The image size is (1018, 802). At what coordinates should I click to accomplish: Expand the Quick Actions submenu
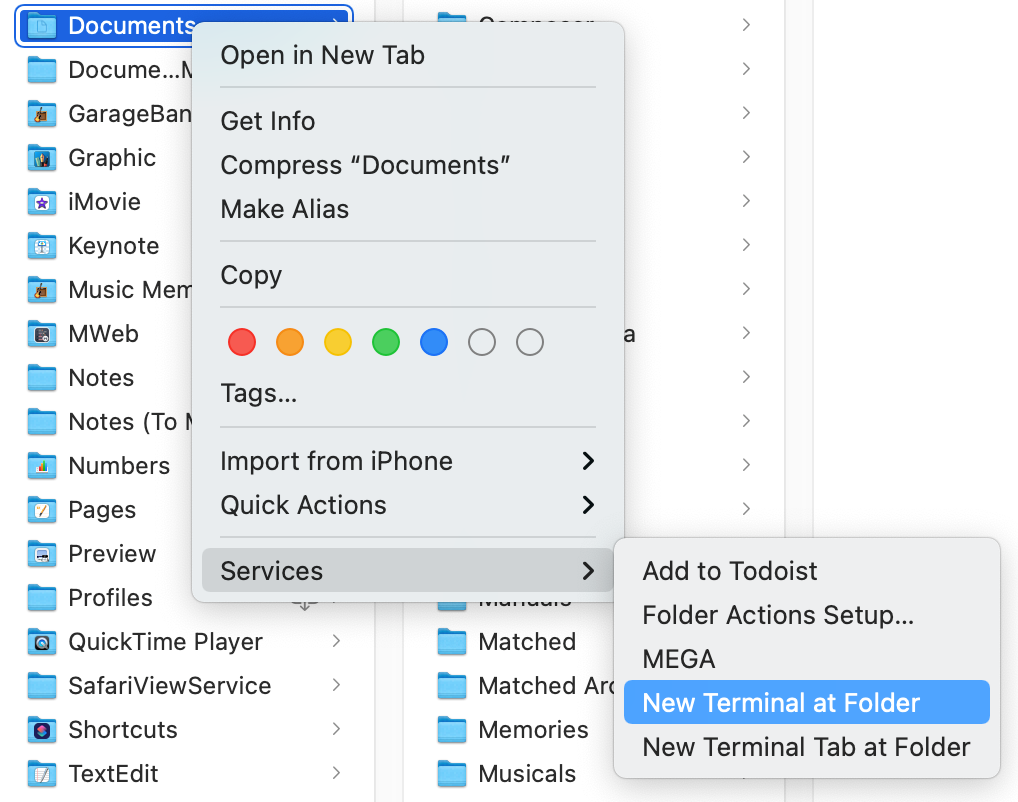tap(335, 505)
